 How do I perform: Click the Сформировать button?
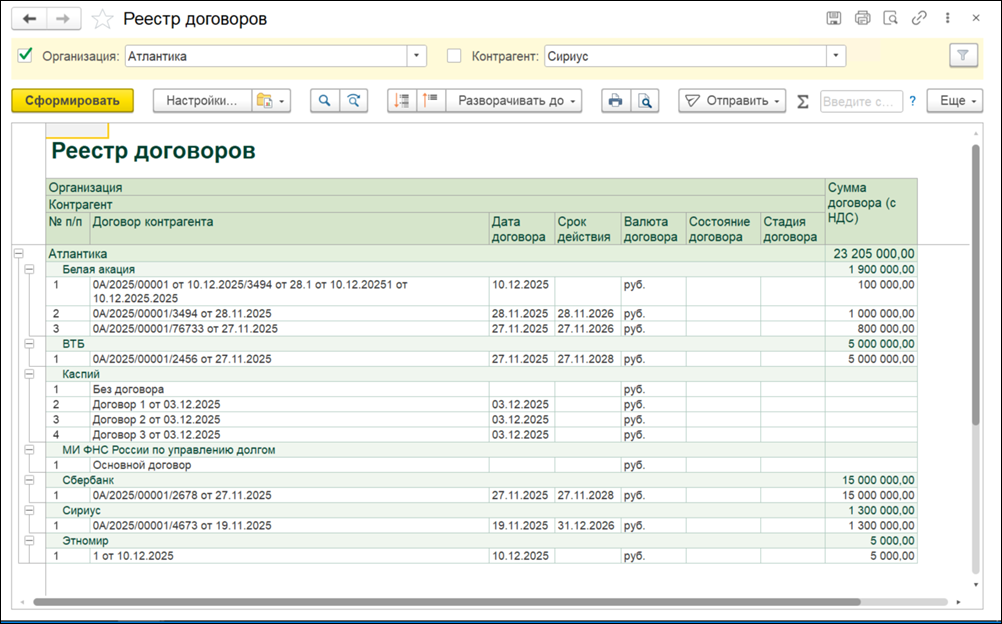(x=72, y=101)
